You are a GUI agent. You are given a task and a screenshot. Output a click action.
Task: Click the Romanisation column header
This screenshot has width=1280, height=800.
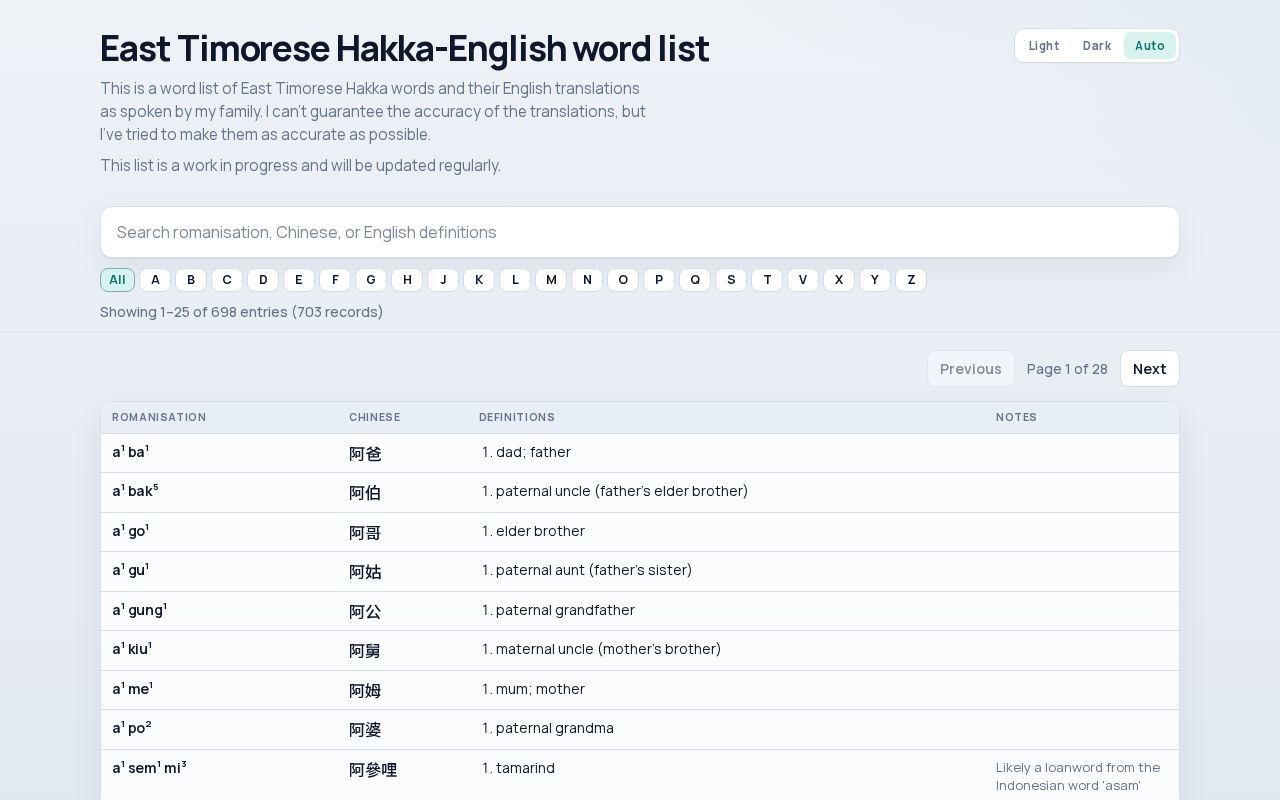[159, 417]
